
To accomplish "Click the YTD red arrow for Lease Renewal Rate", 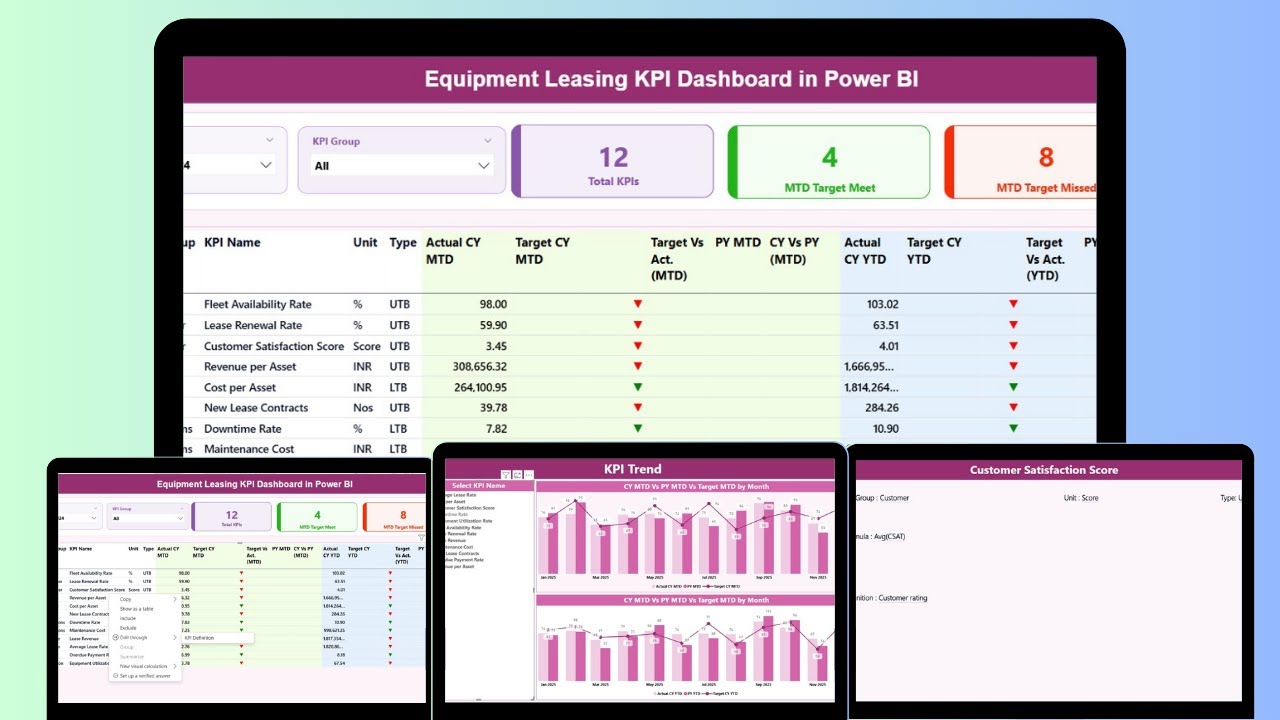I will 1013,325.
